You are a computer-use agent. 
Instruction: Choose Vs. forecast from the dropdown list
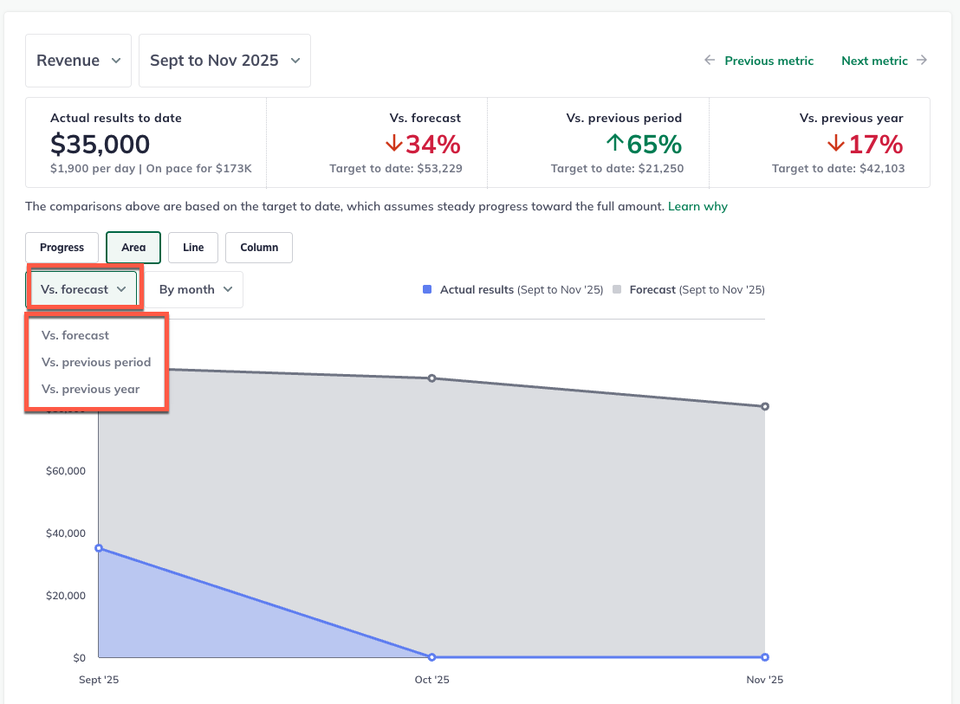click(x=75, y=335)
